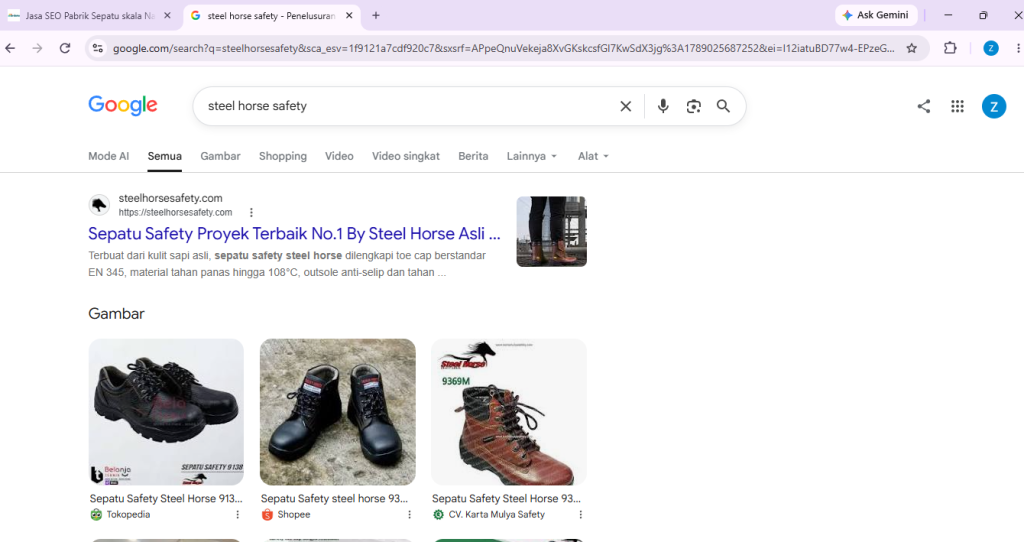Expand the Lainnya dropdown
This screenshot has height=542, width=1024.
(x=532, y=156)
